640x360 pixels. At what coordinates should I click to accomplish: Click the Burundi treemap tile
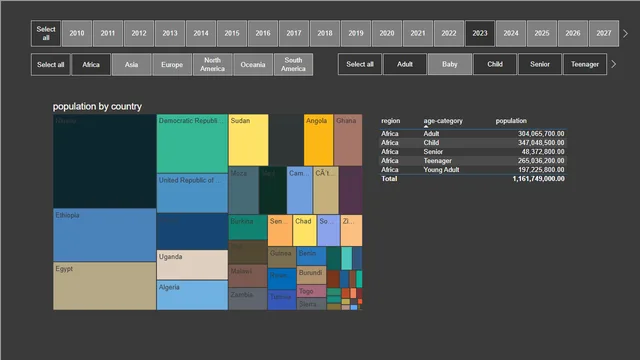(x=311, y=276)
